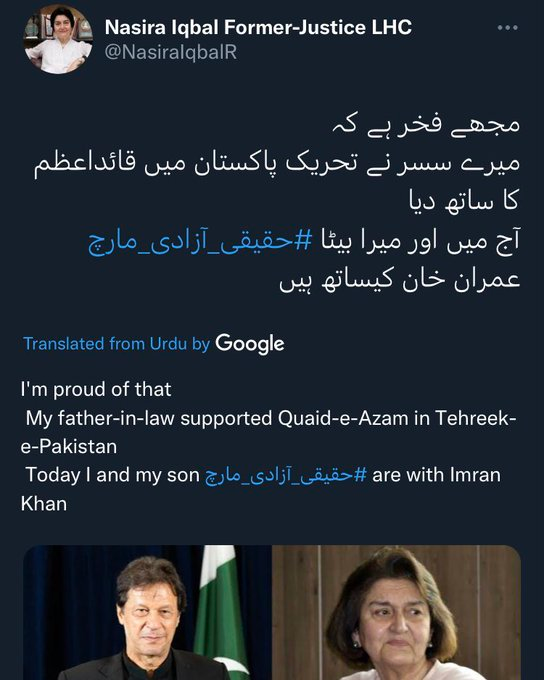544x680 pixels.
Task: Open the tweet's three-dot more options menu
Action: pos(507,28)
